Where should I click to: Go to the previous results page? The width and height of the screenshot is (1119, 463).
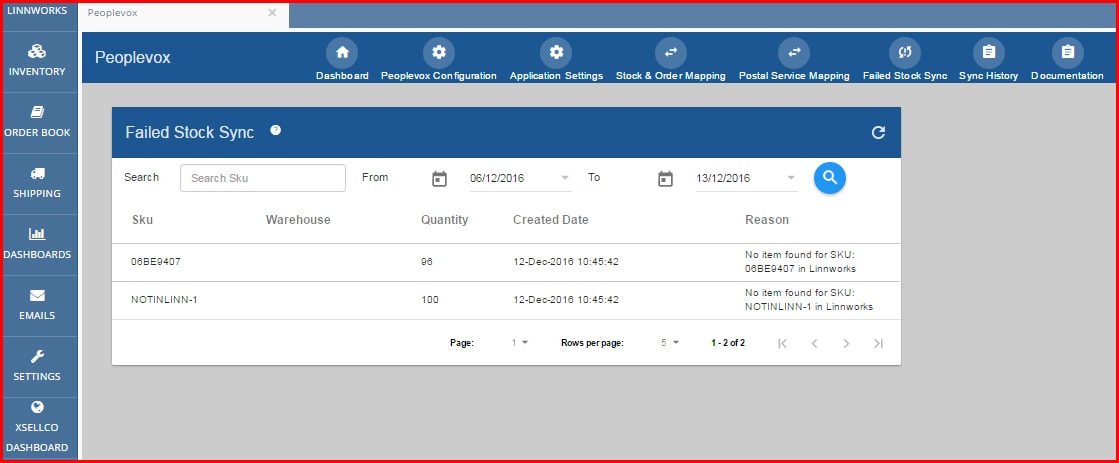[x=814, y=343]
